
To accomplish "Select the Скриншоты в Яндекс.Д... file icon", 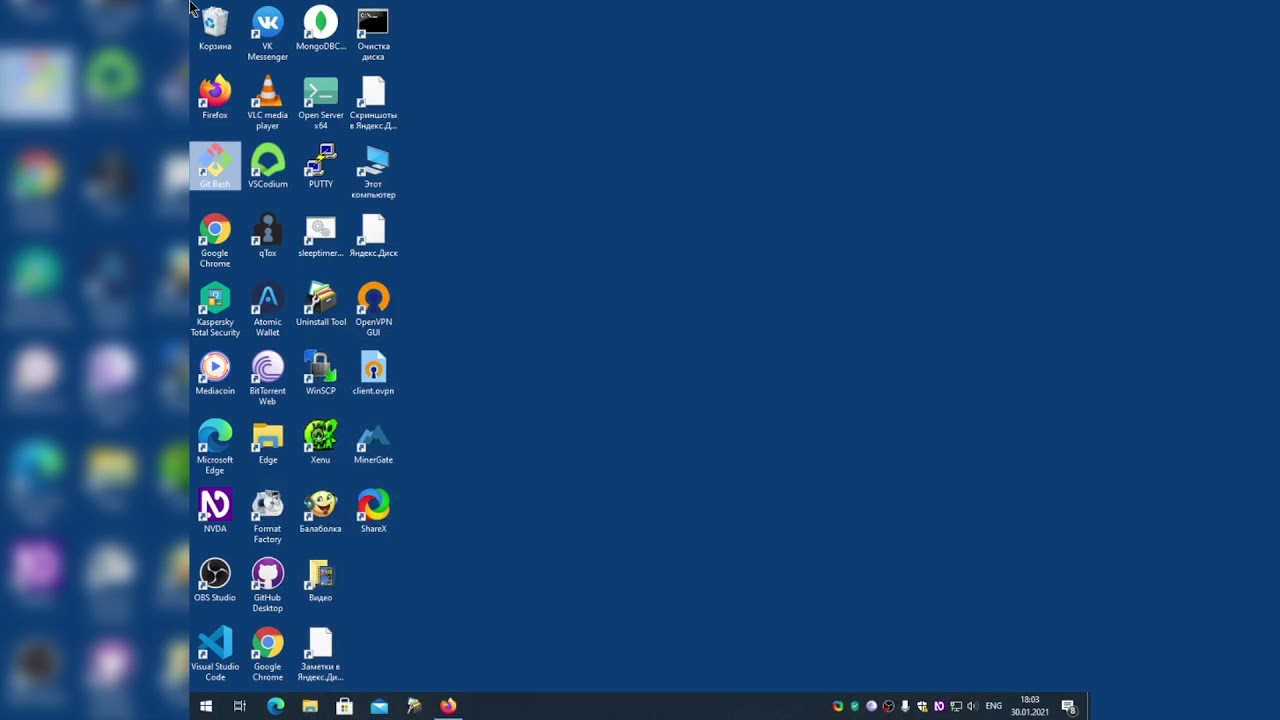I will click(x=373, y=103).
